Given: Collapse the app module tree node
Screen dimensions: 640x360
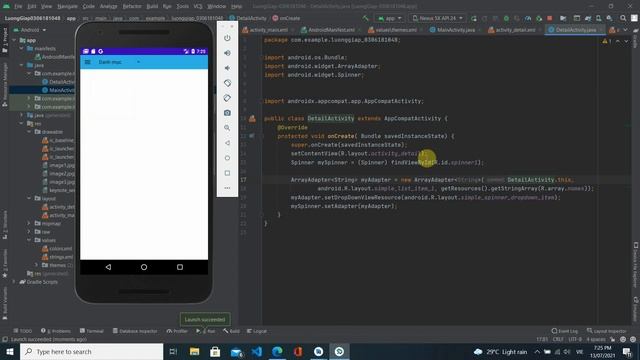Looking at the screenshot, I should 15,40.
